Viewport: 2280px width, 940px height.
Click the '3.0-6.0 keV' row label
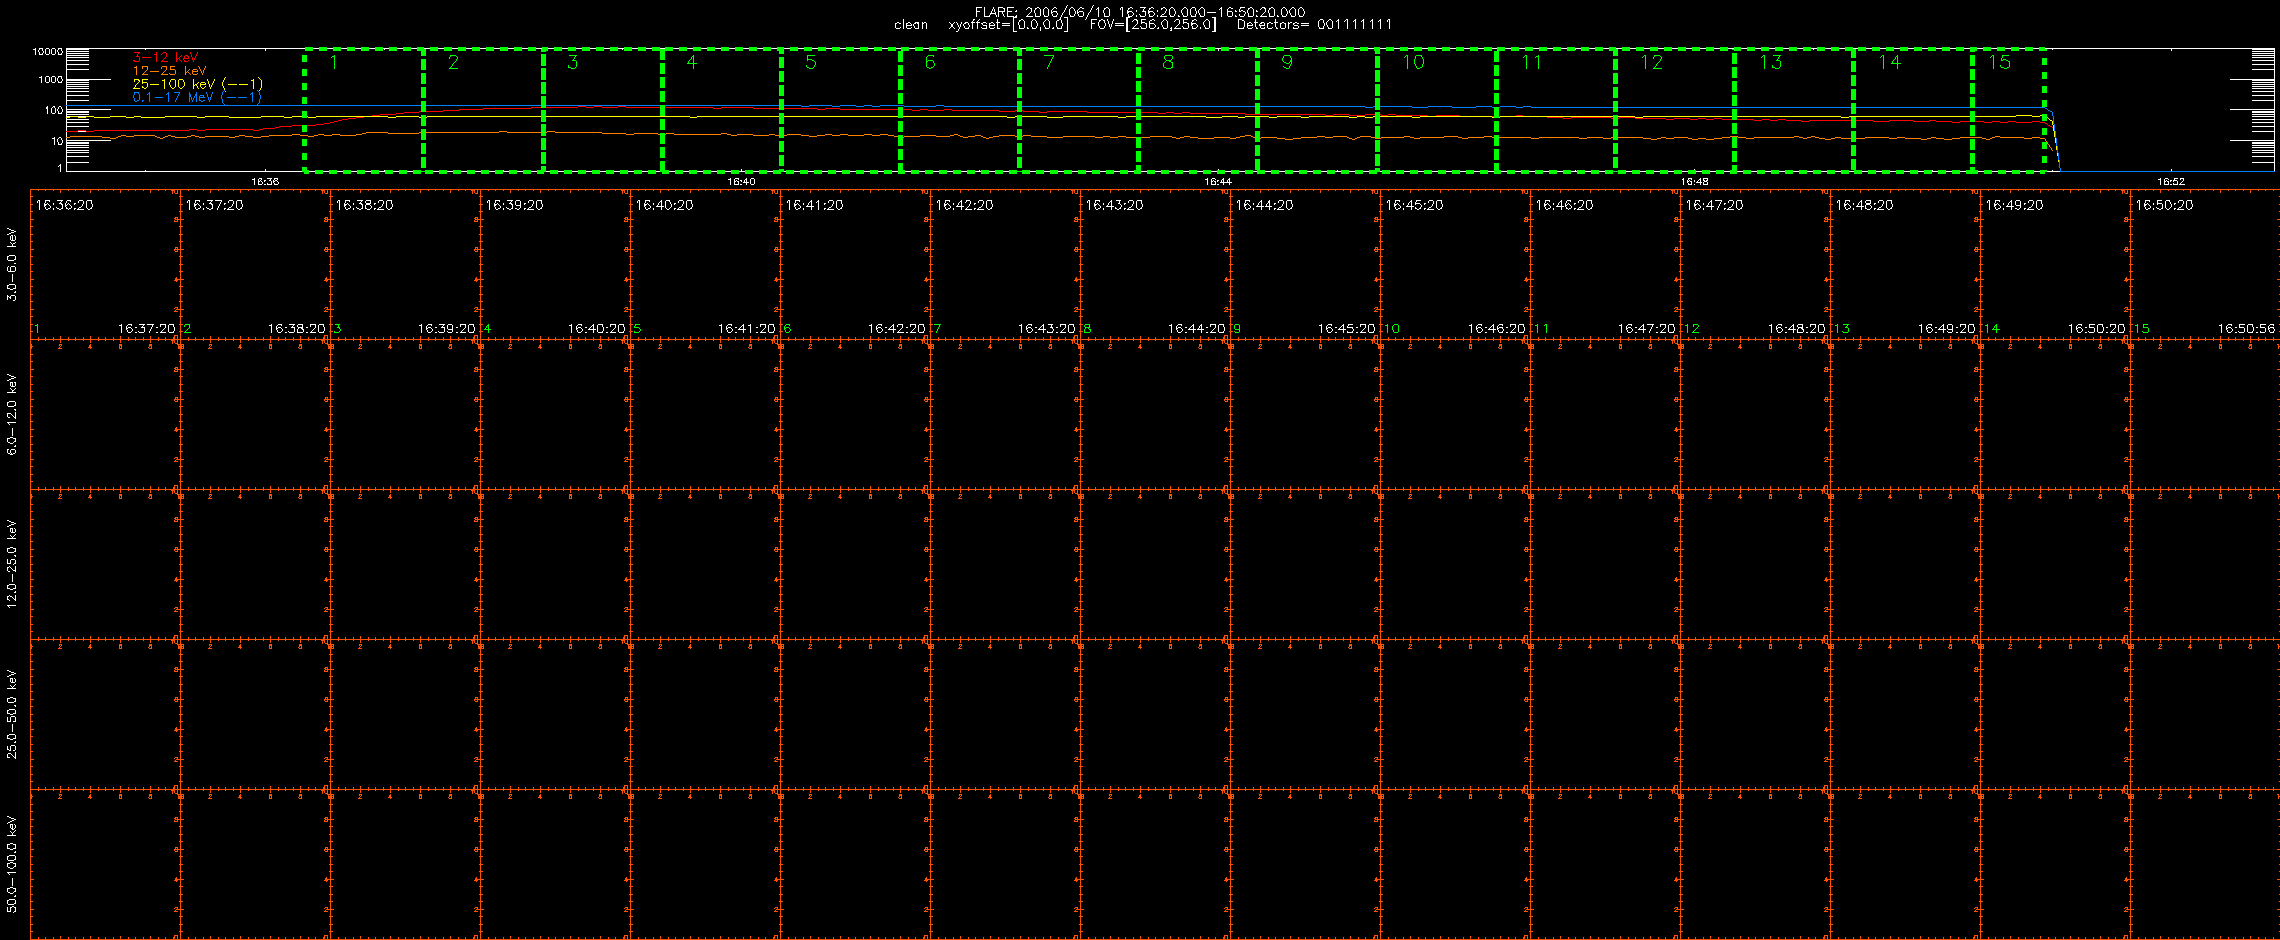12,264
